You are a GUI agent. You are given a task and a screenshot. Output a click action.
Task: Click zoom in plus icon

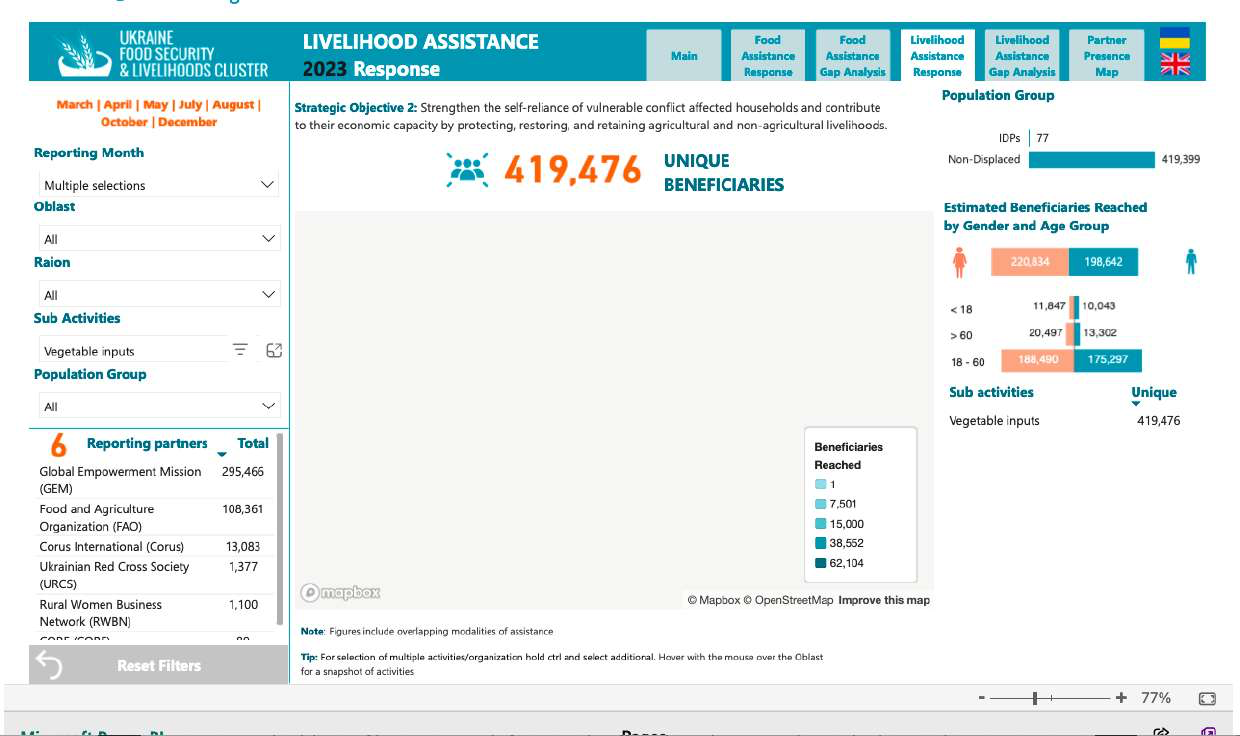point(1121,698)
